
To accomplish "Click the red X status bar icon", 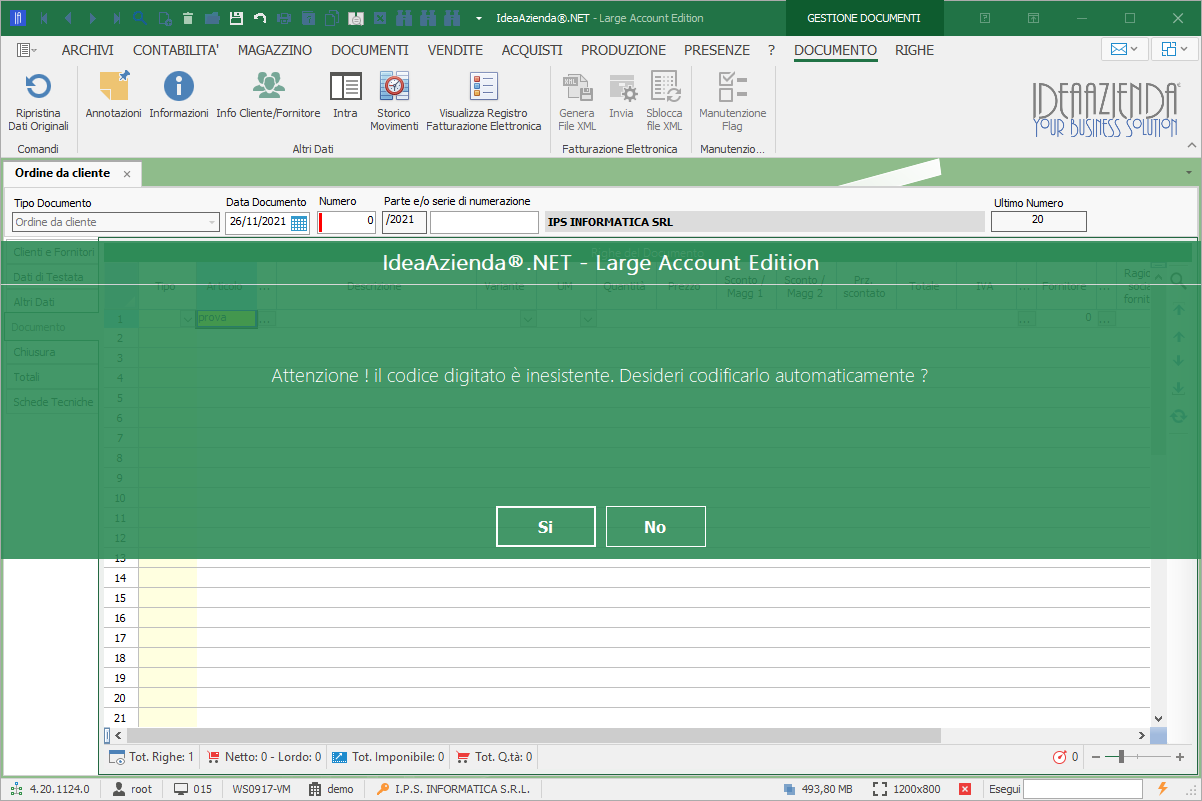I will point(965,789).
